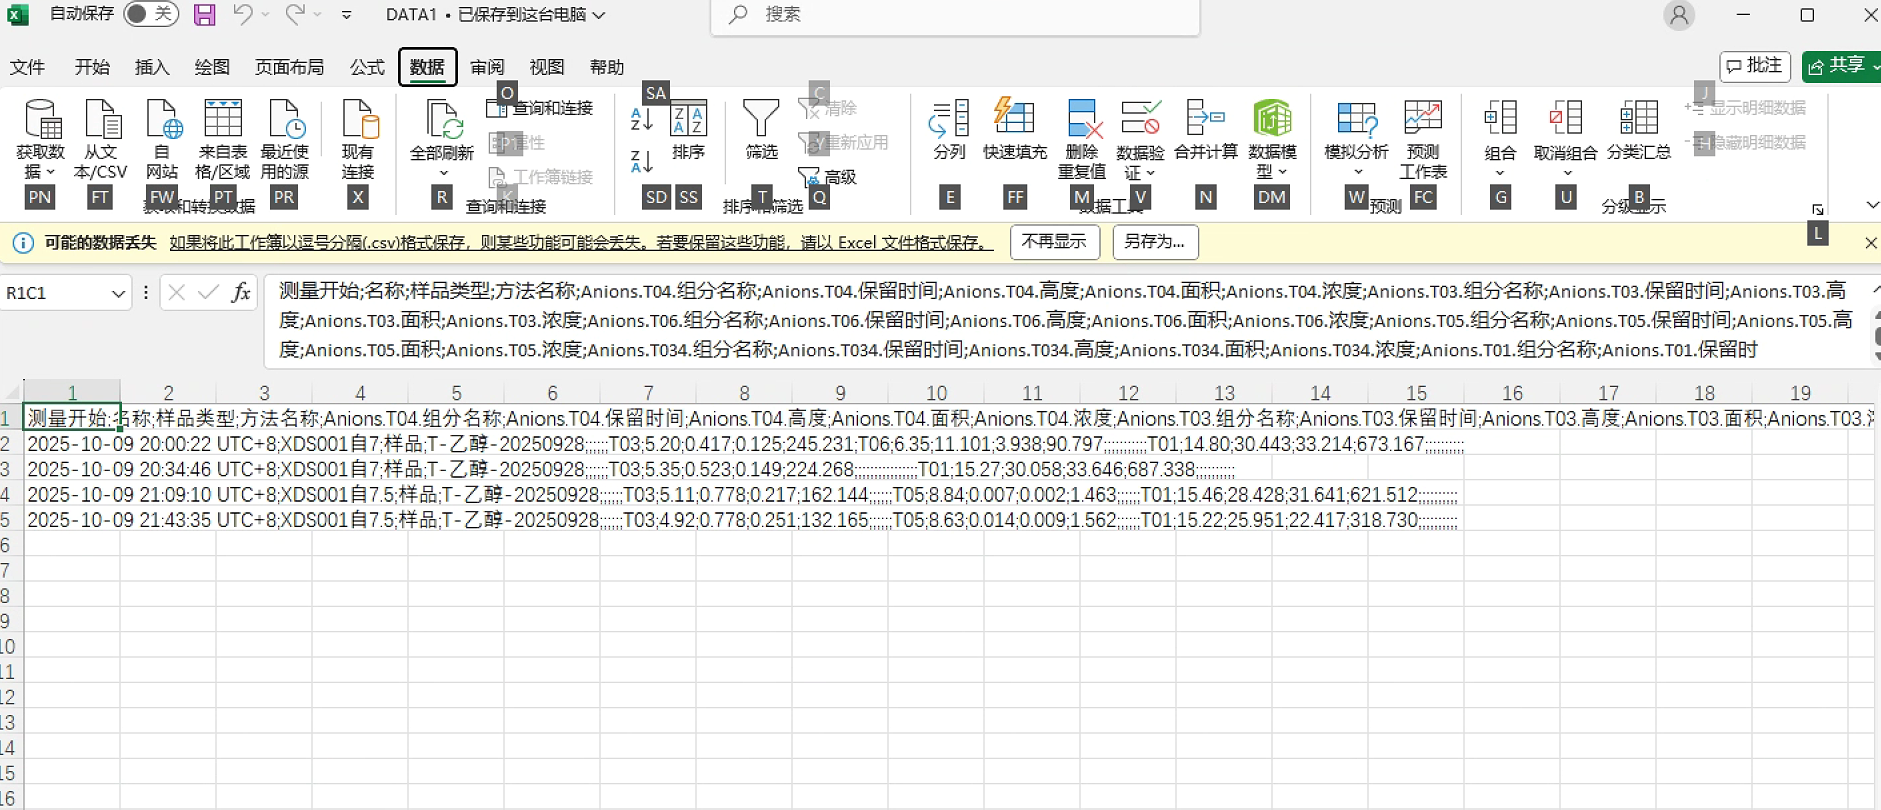
Task: Open the Sort (排序) dialog icon
Action: click(x=688, y=120)
